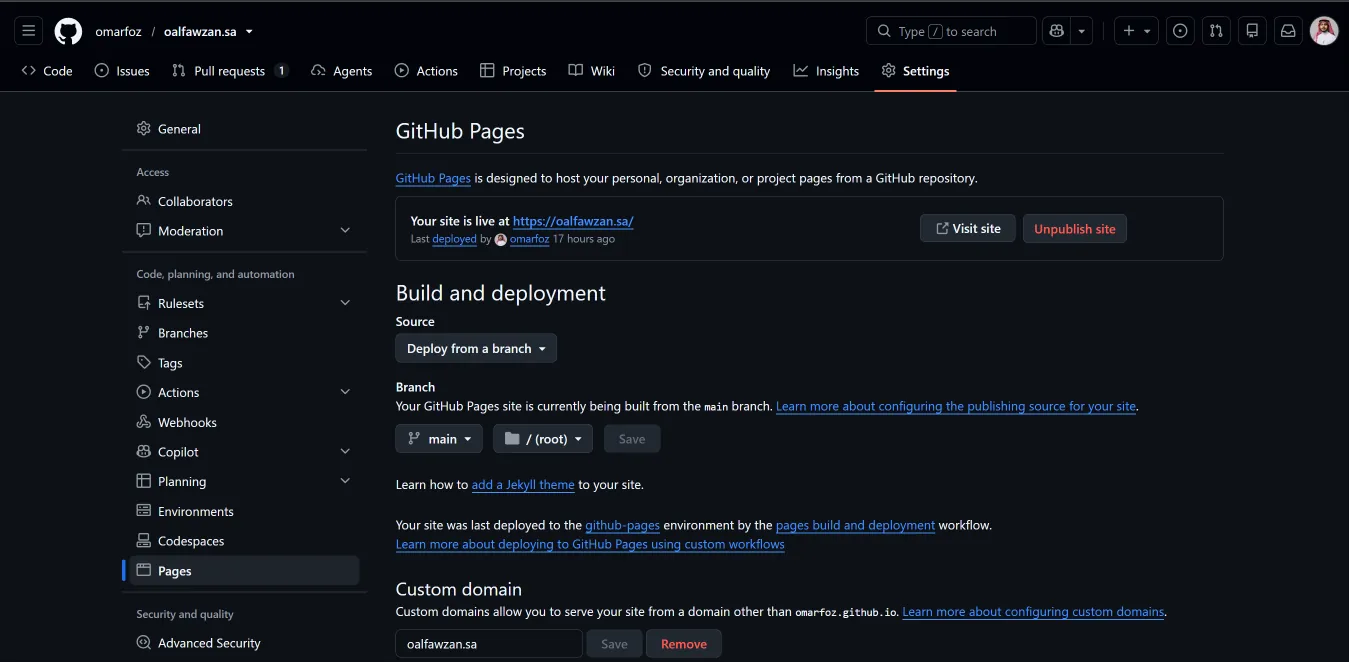
Task: Switch to the Wiki tab
Action: 592,71
